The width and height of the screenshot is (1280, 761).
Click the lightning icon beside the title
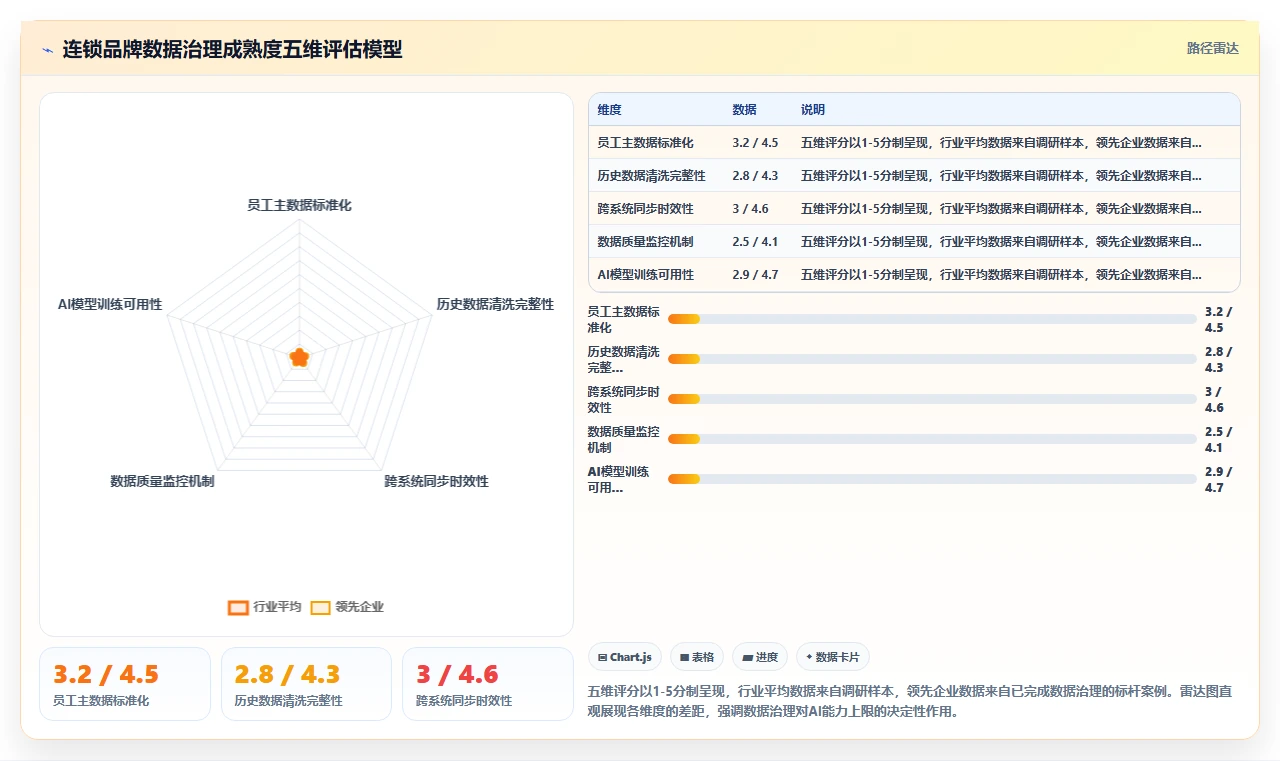[x=48, y=50]
